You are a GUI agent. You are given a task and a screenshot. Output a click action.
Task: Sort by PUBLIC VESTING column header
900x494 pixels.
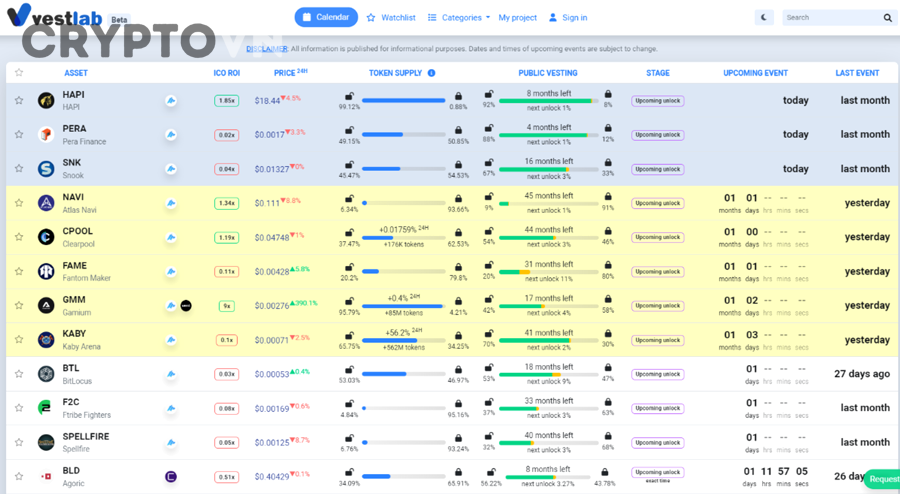coord(548,73)
